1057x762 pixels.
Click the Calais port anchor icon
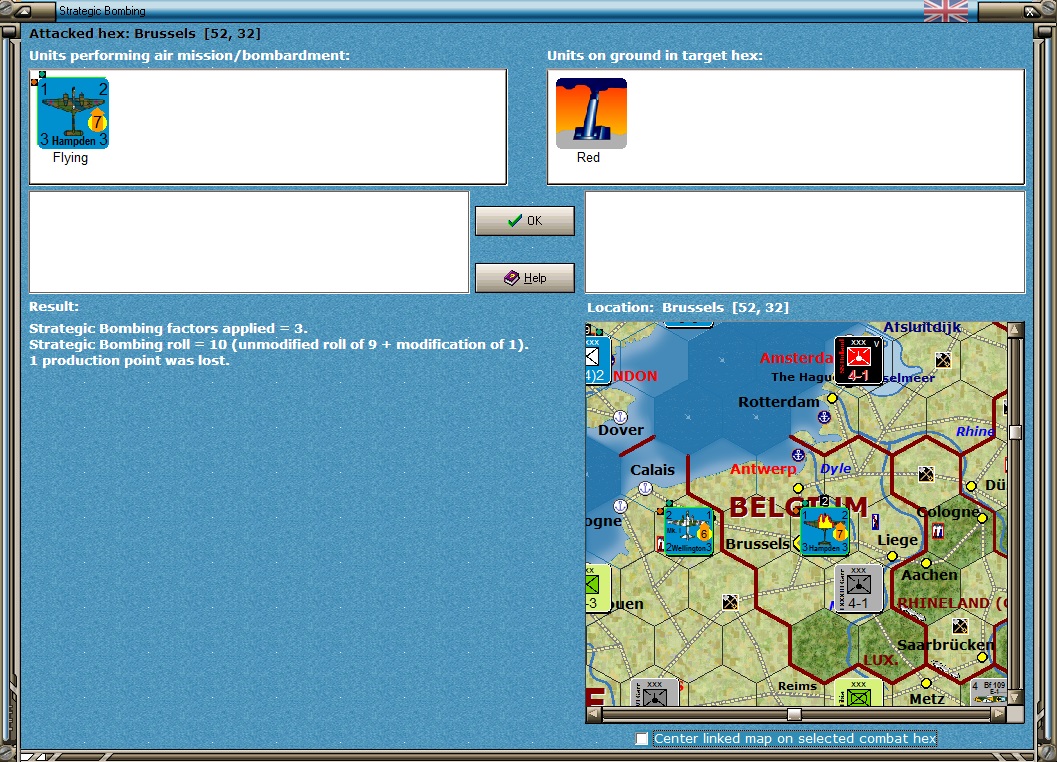click(645, 488)
